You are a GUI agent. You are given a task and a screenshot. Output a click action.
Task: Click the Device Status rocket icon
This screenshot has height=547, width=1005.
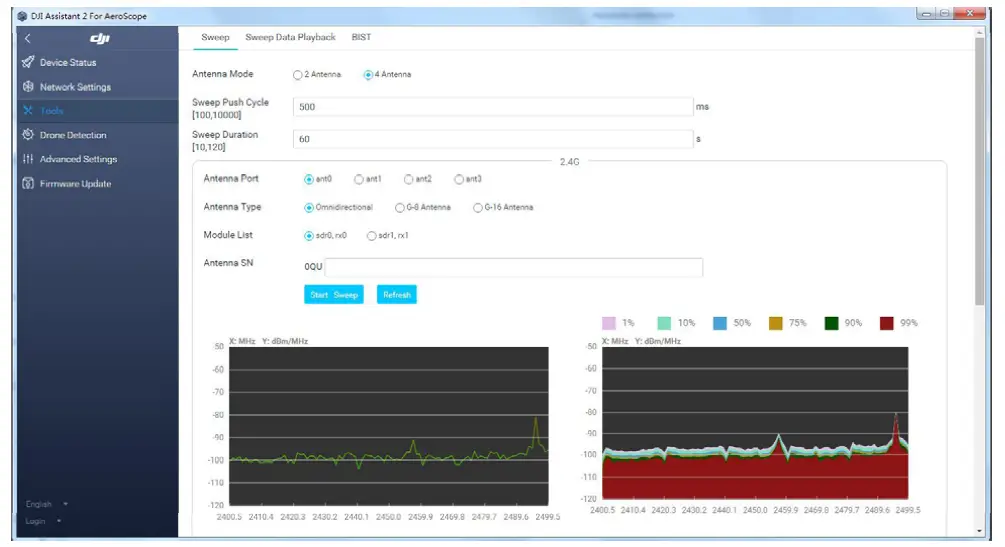(x=27, y=62)
